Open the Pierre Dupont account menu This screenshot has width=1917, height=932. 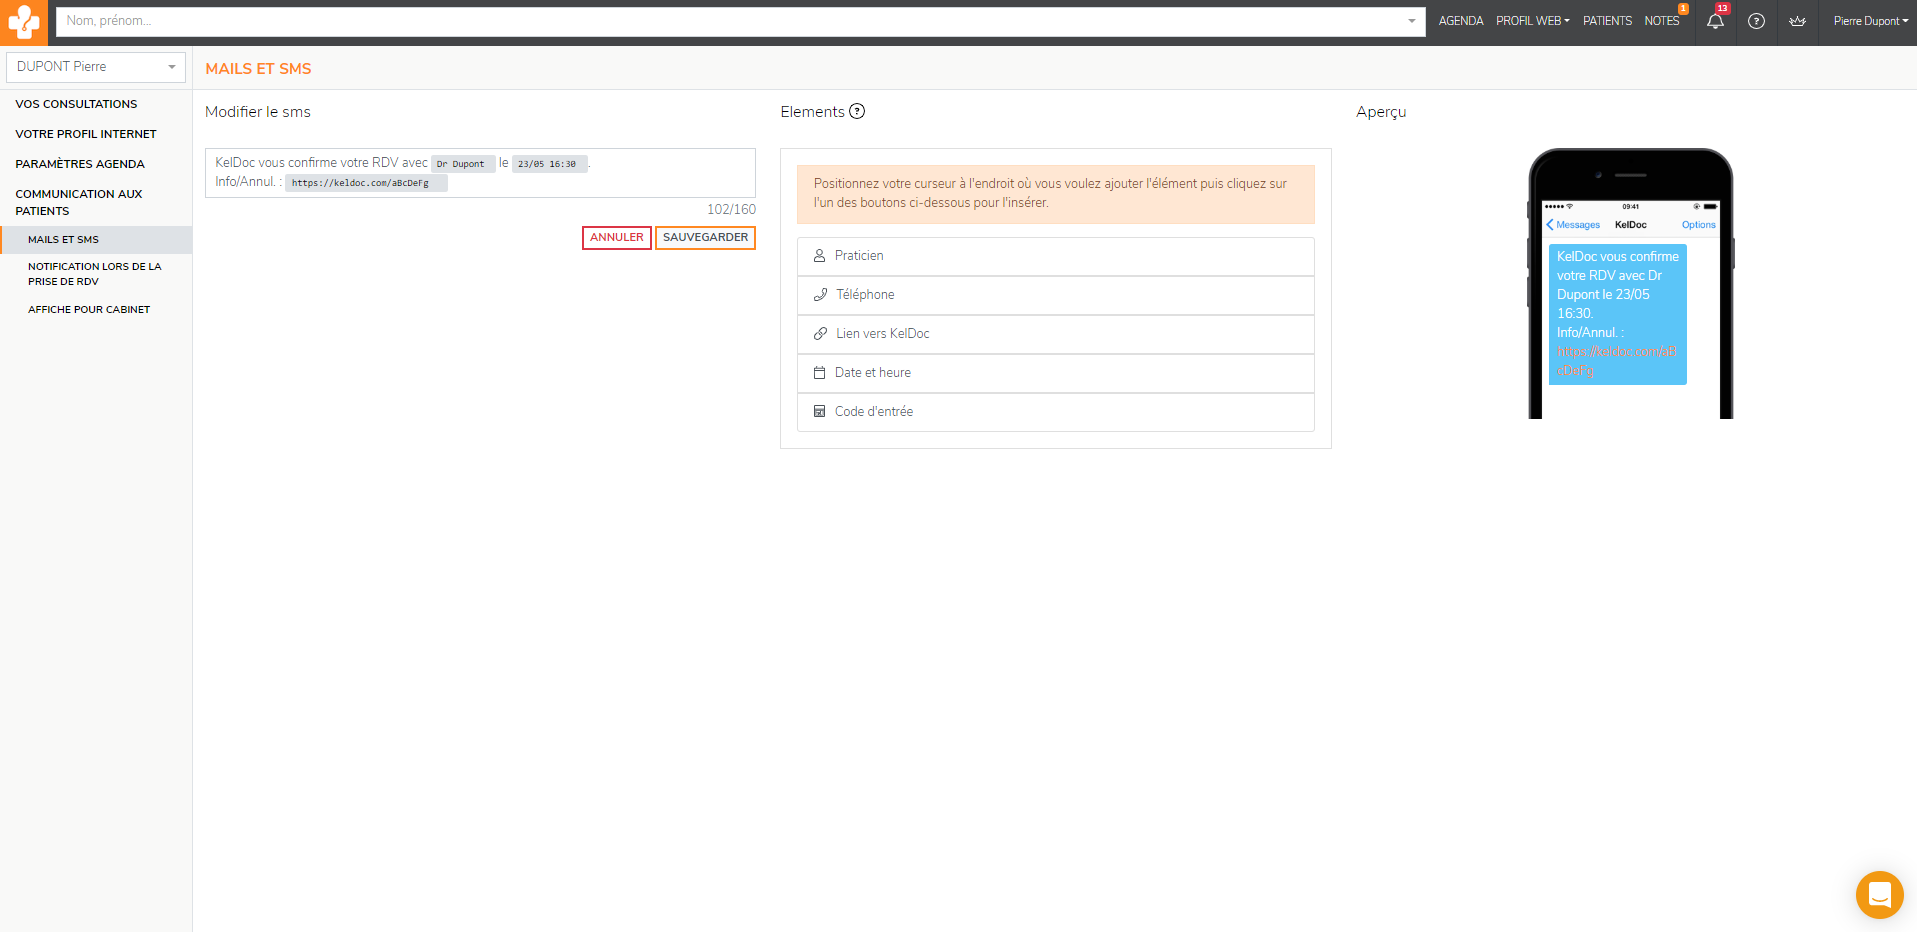(1870, 21)
